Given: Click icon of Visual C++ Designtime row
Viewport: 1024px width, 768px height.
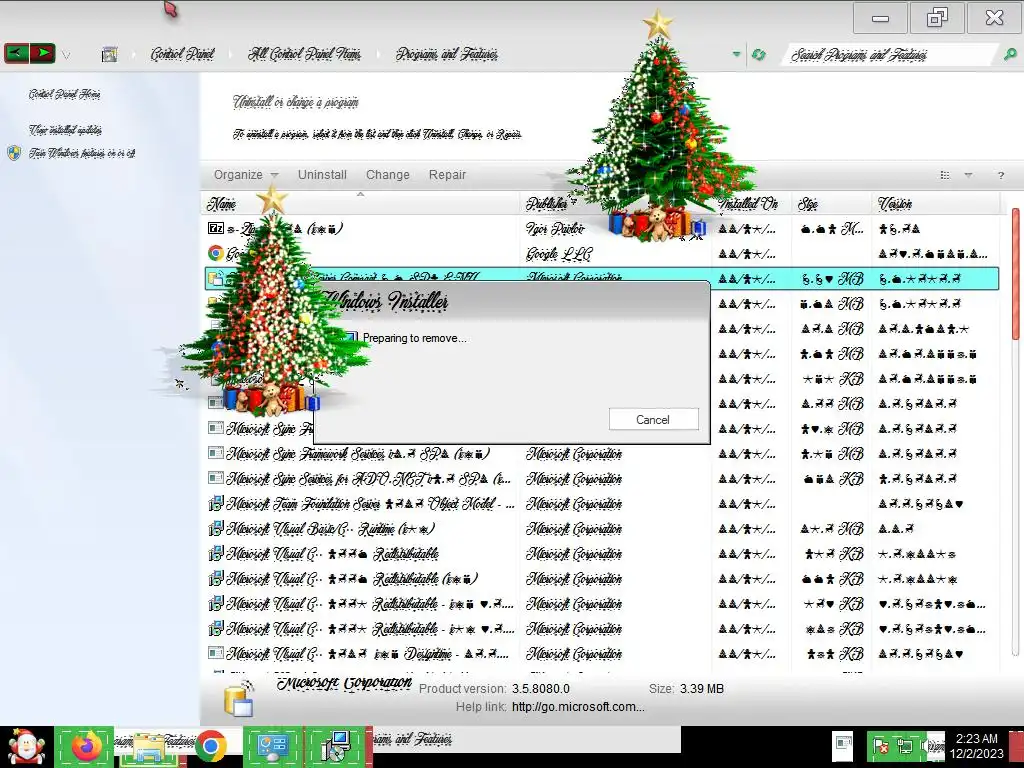Looking at the screenshot, I should [216, 653].
